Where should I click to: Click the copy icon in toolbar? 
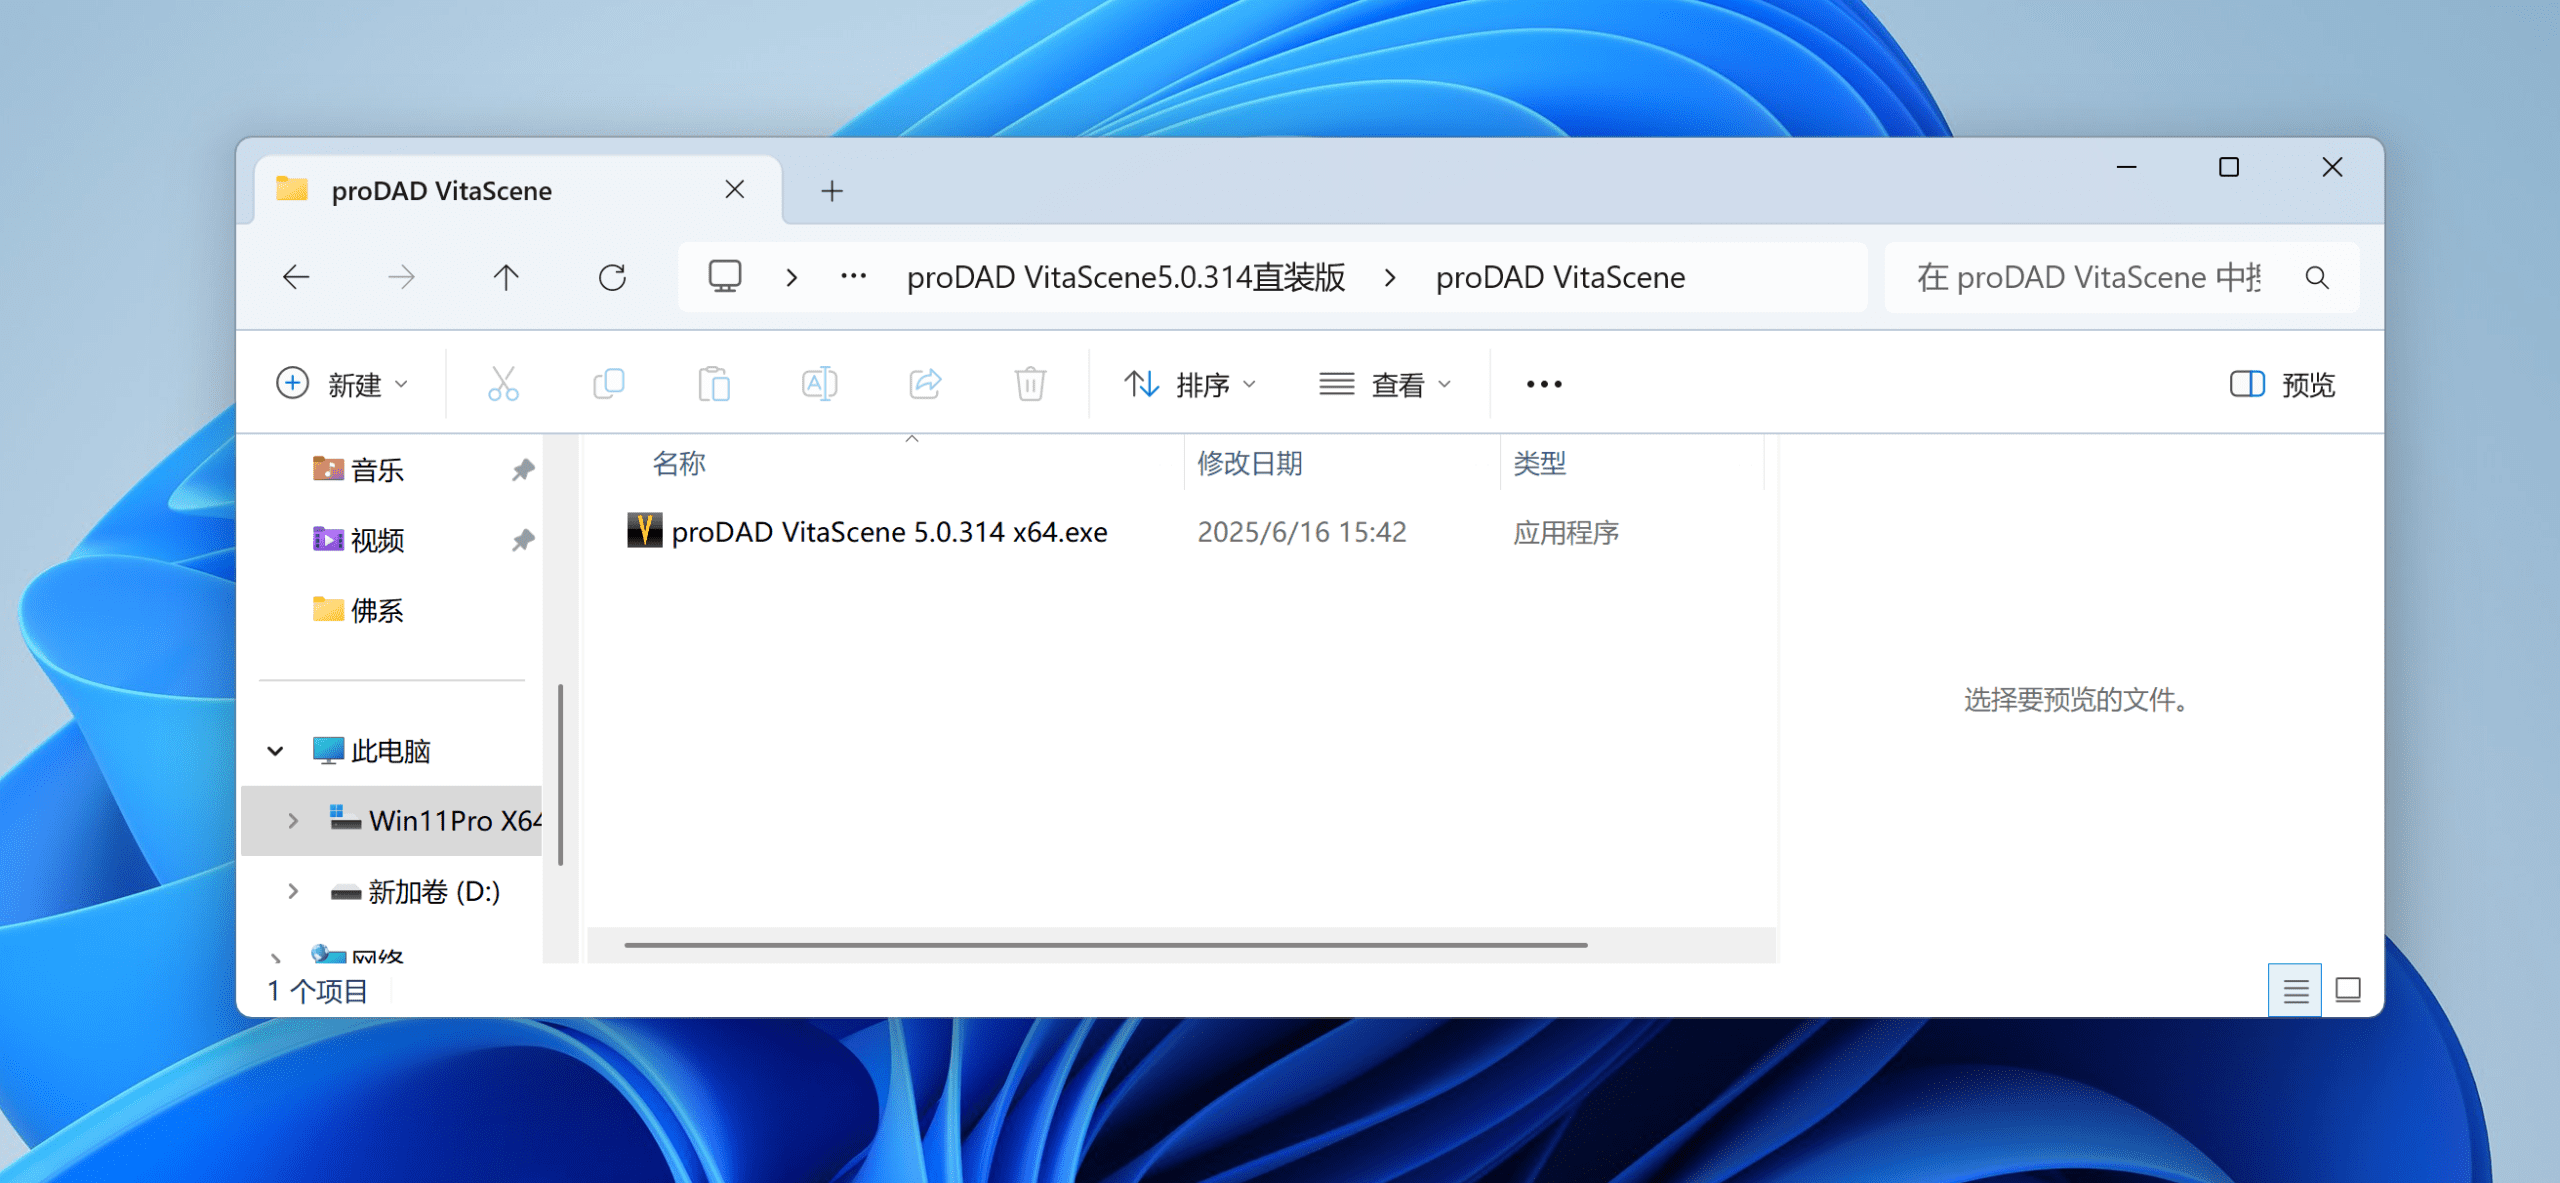pos(608,384)
